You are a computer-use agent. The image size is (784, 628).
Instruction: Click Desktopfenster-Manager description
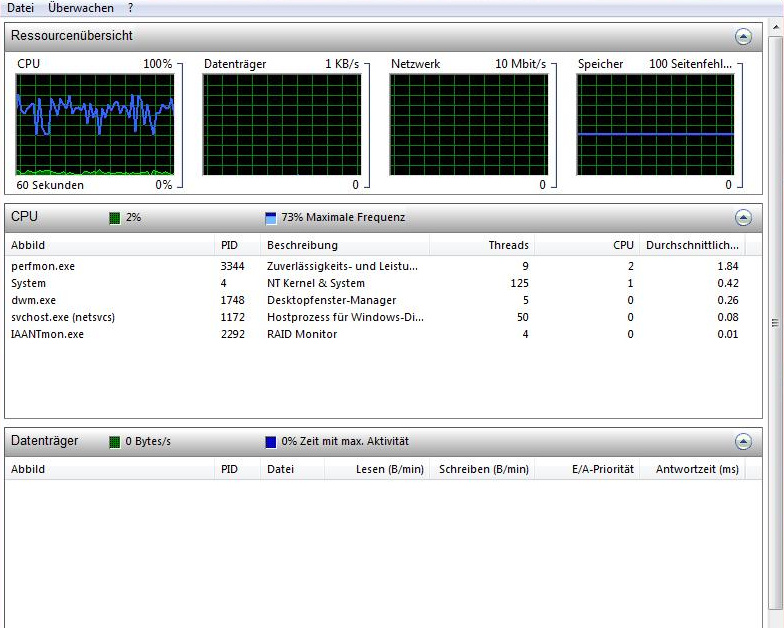click(332, 300)
